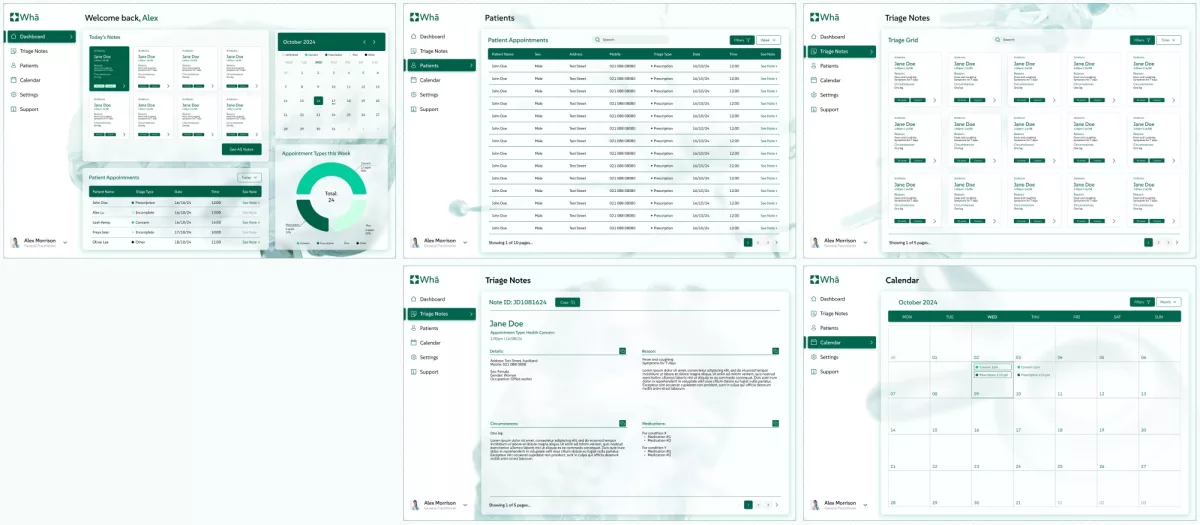The height and width of the screenshot is (525, 1200).
Task: Click the See All Notes button
Action: 240,149
